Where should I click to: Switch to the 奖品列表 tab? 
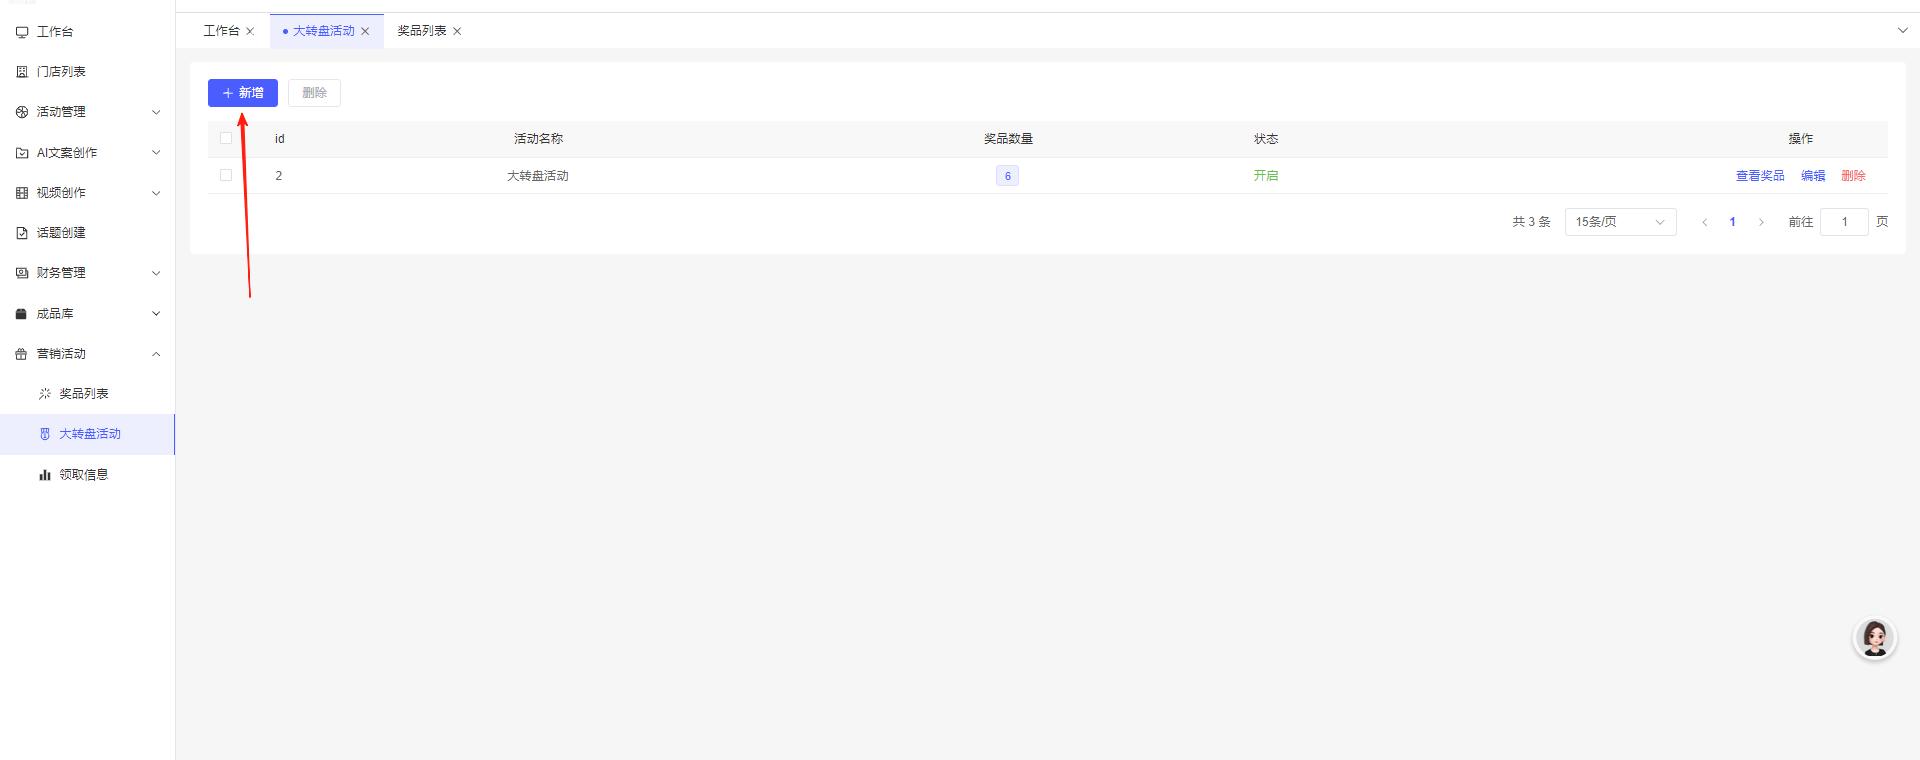[x=421, y=31]
